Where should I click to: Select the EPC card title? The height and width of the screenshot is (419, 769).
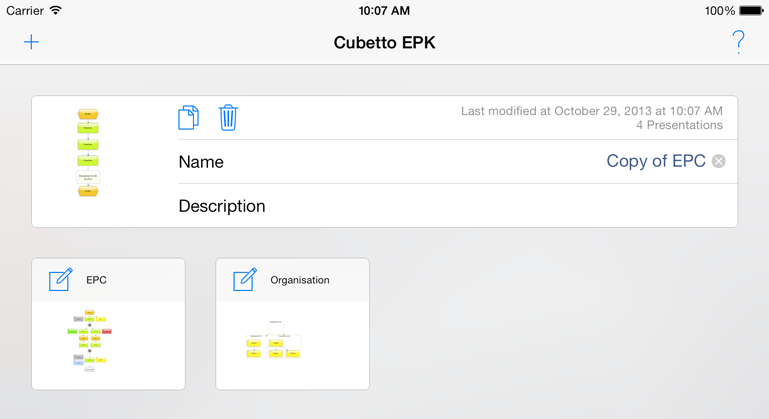tap(96, 280)
